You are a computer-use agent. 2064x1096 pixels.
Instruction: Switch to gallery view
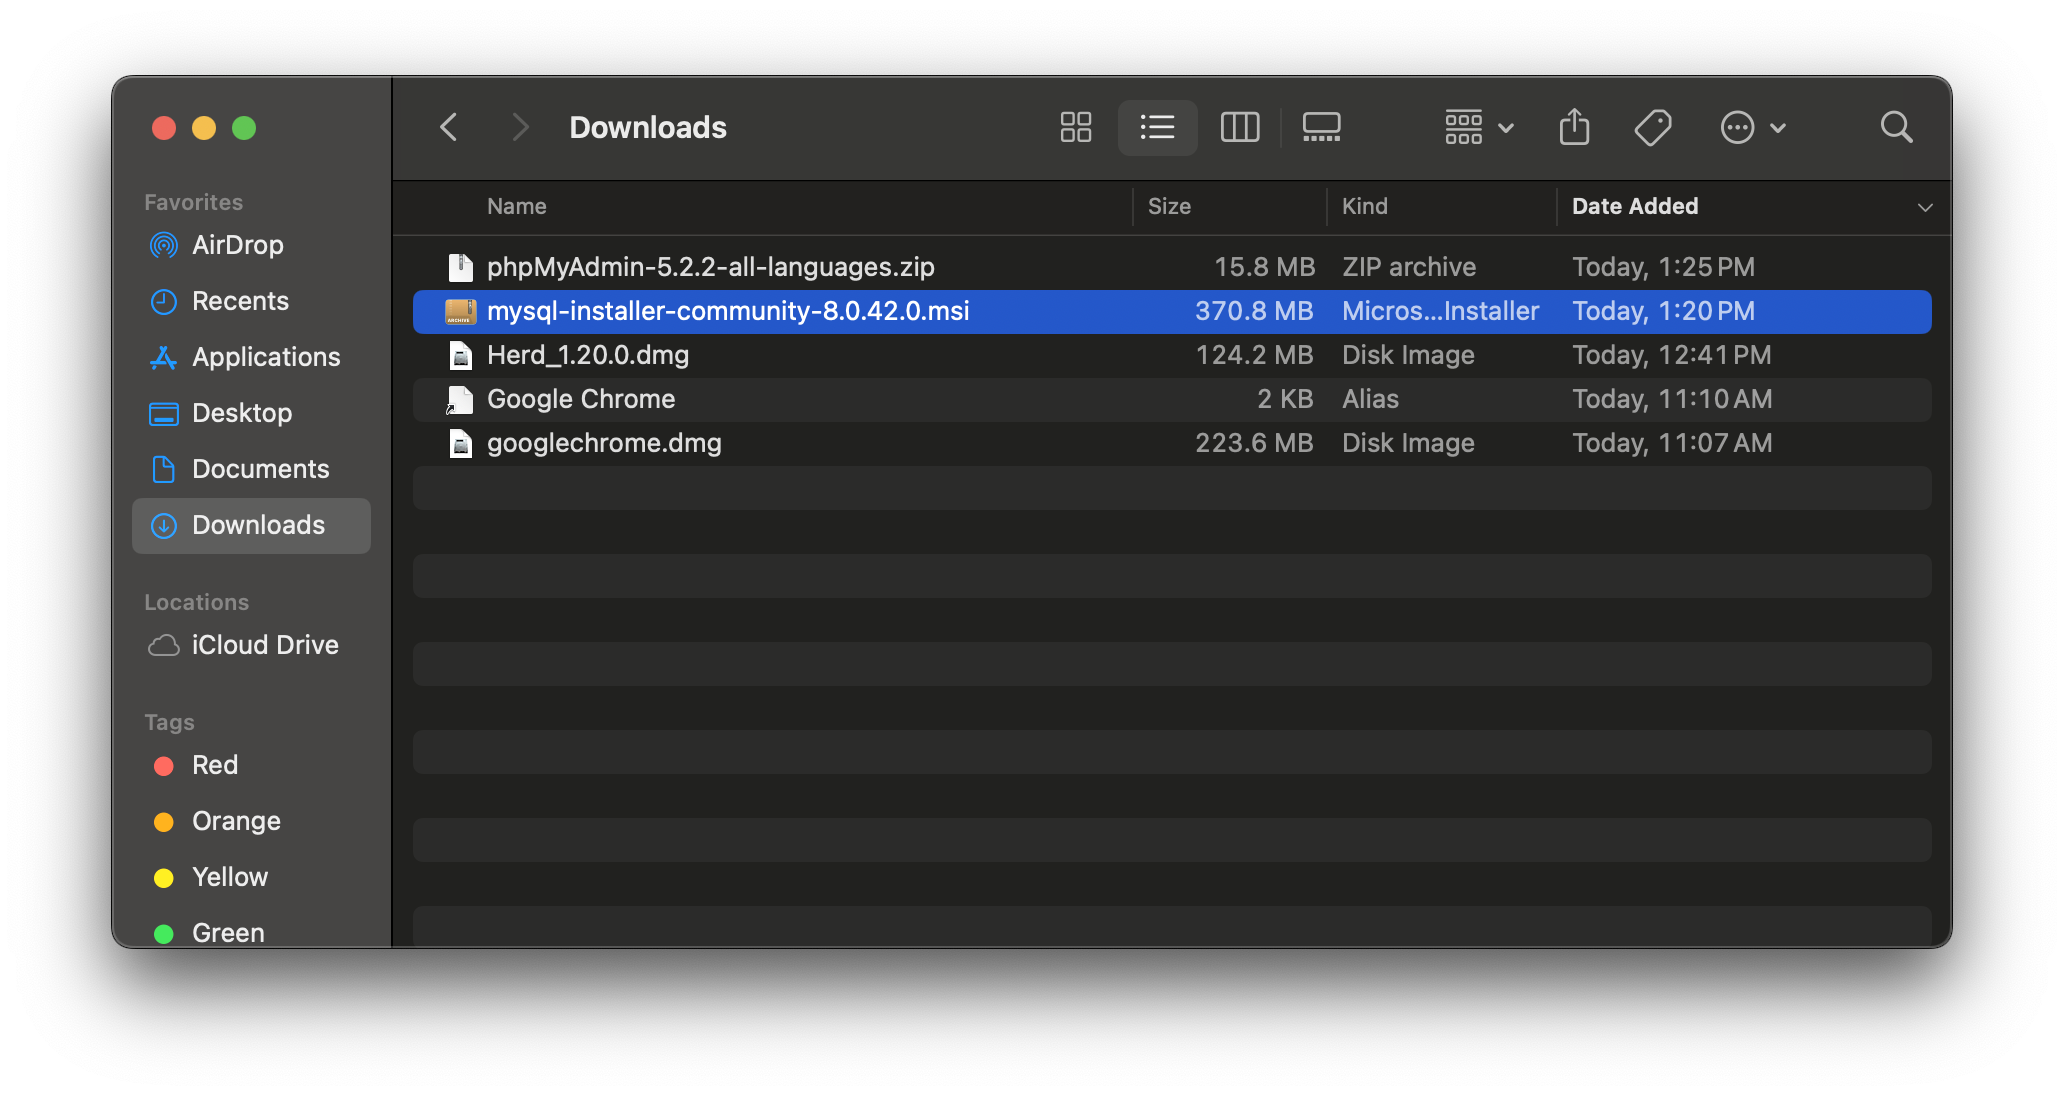tap(1321, 127)
